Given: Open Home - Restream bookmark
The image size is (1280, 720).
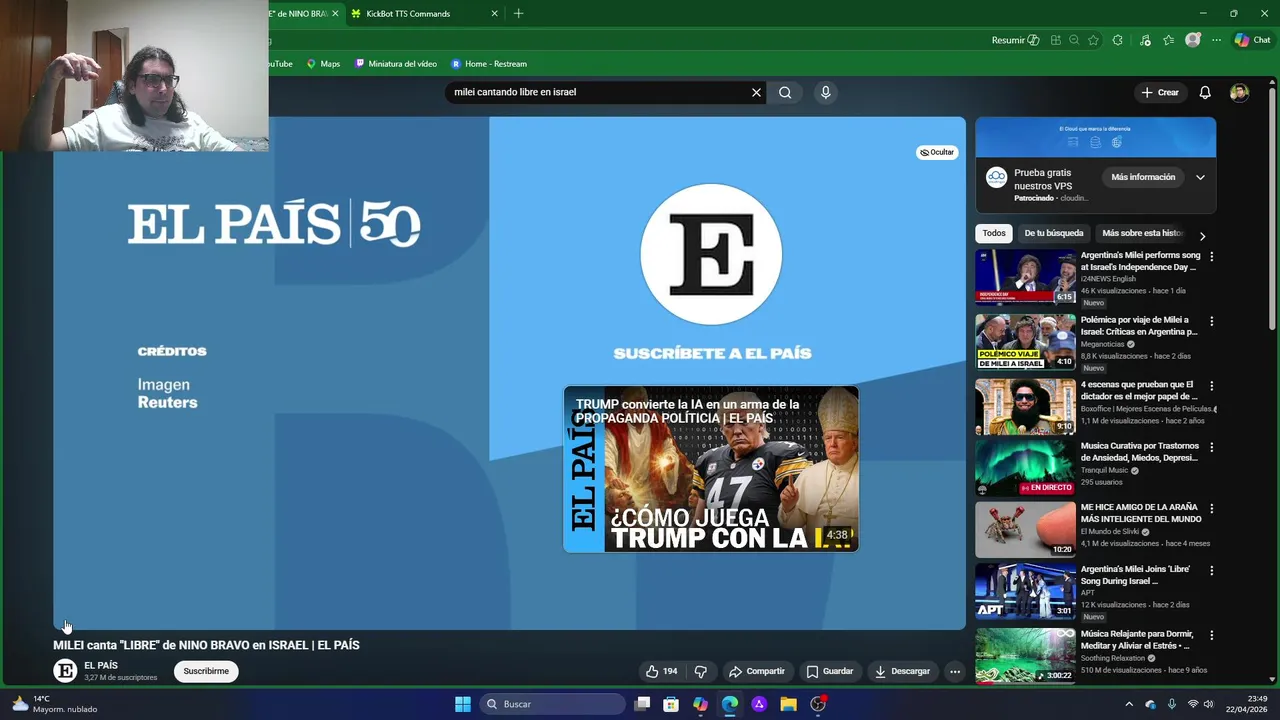Looking at the screenshot, I should [489, 64].
